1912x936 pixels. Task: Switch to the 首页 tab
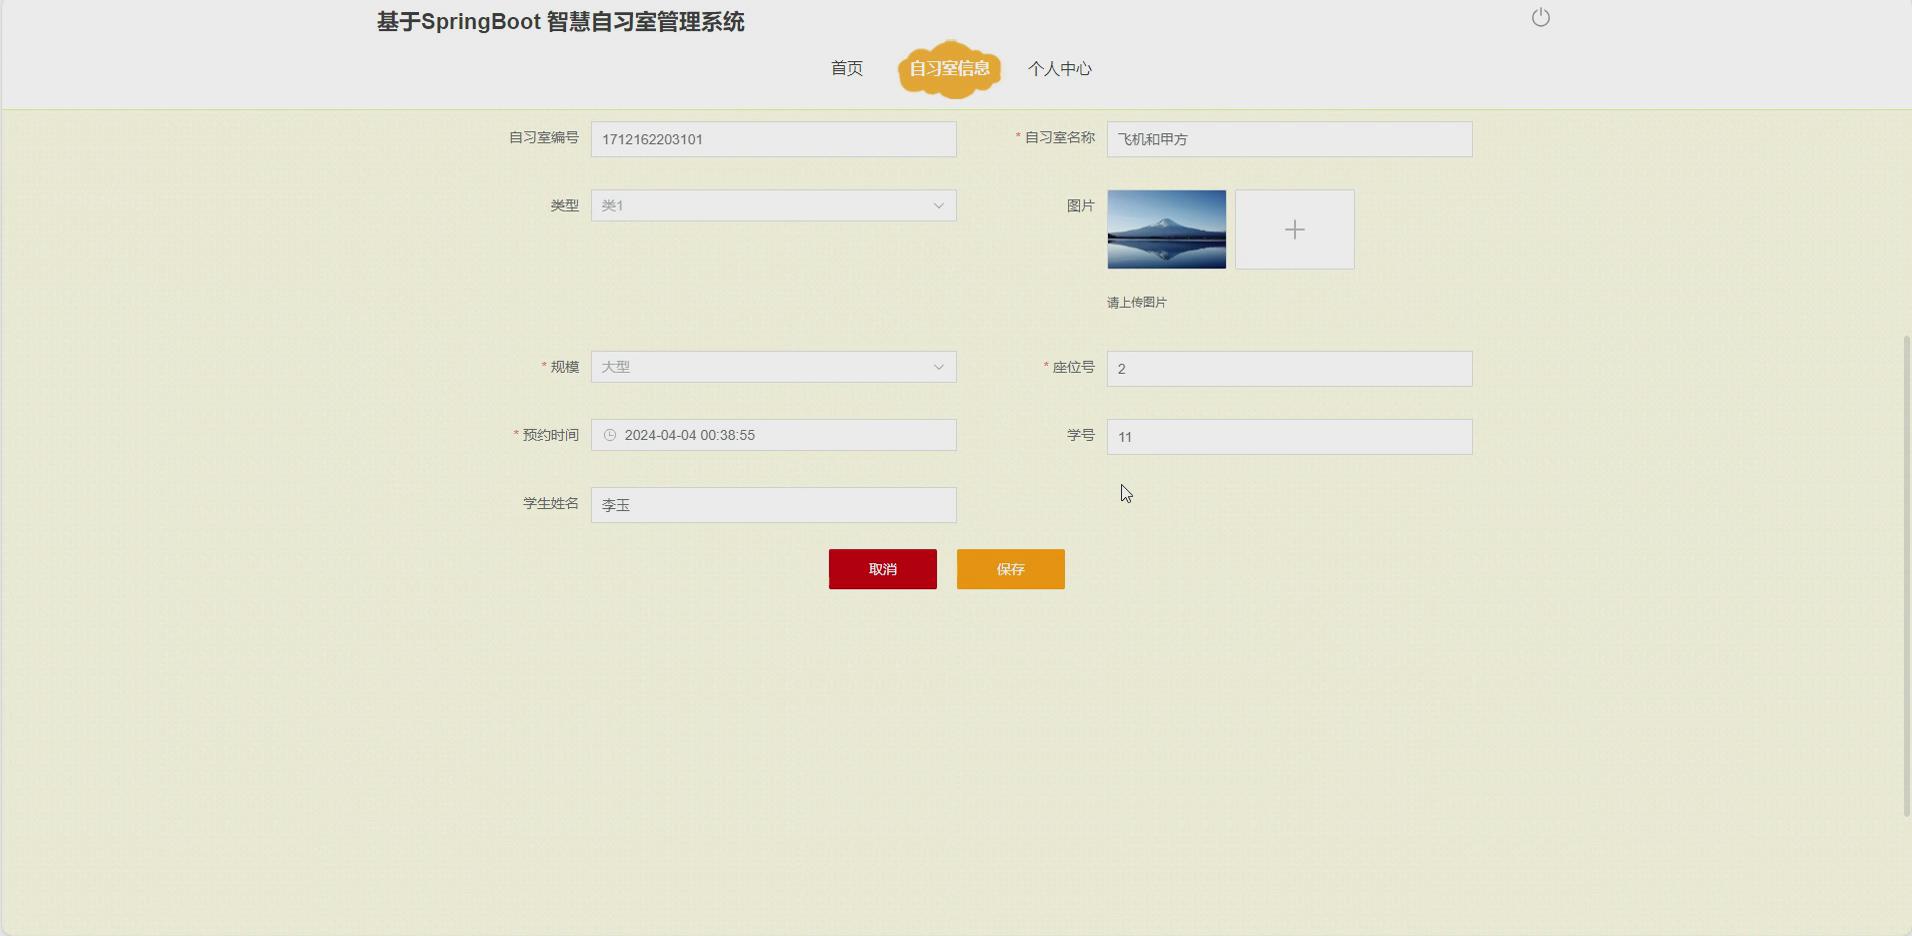[x=845, y=69]
